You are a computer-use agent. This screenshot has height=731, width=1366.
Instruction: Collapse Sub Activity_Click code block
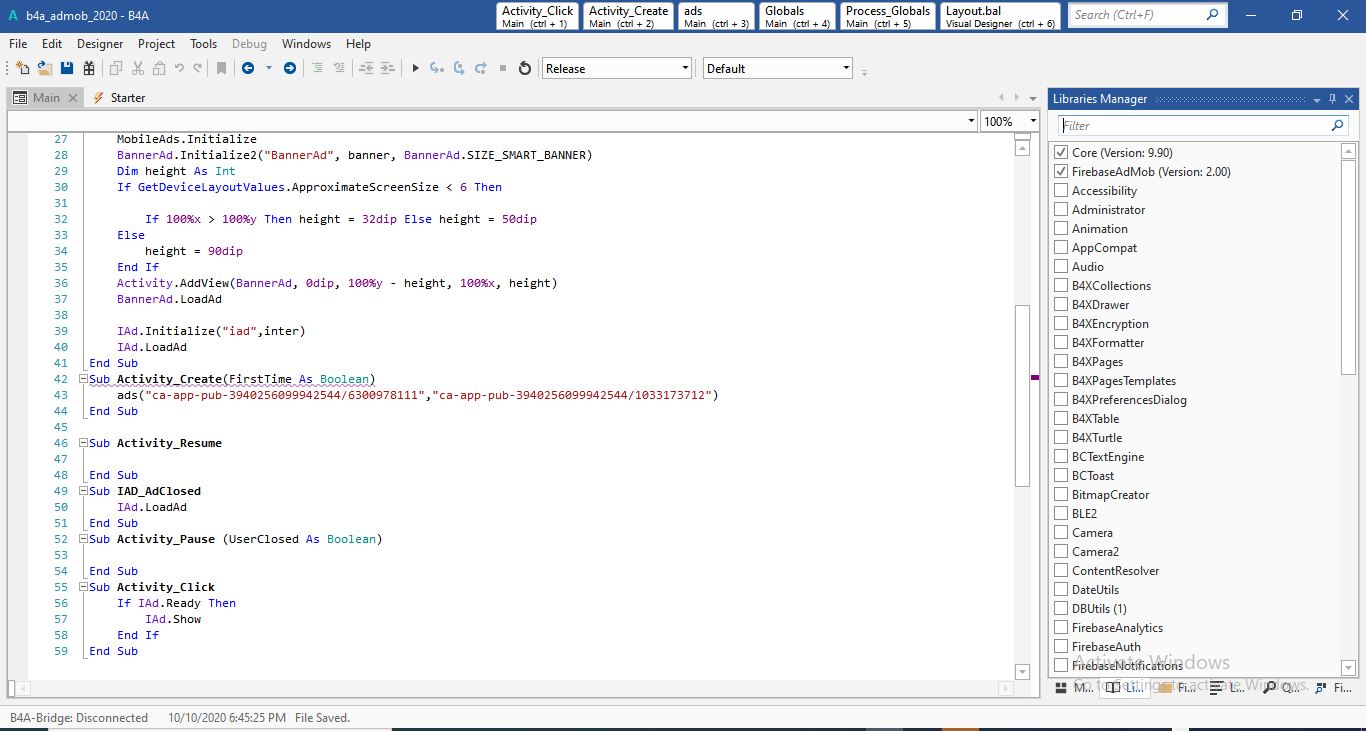click(82, 588)
